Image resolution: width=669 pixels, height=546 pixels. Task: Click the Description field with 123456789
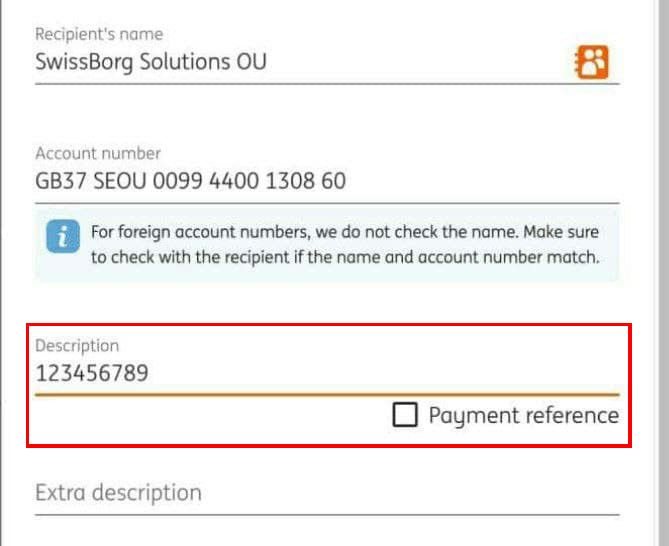300,374
